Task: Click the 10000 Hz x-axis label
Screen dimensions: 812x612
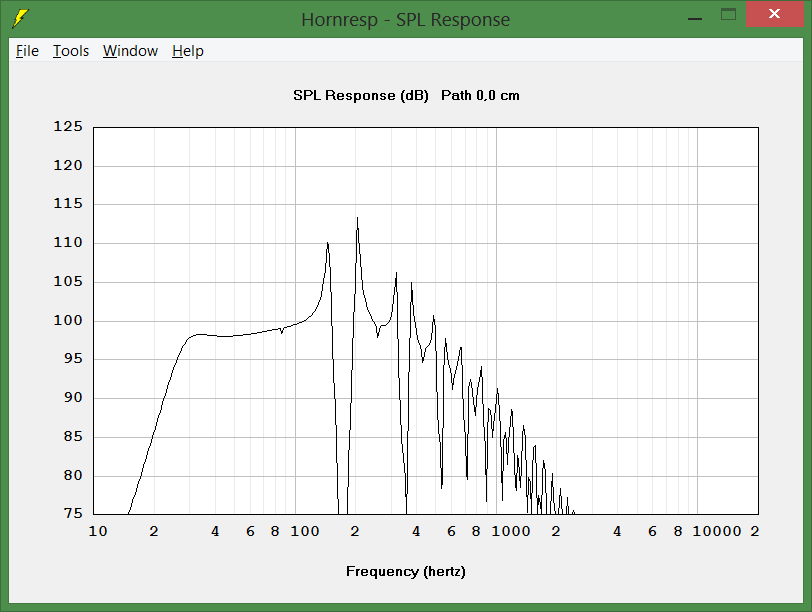Action: point(717,531)
